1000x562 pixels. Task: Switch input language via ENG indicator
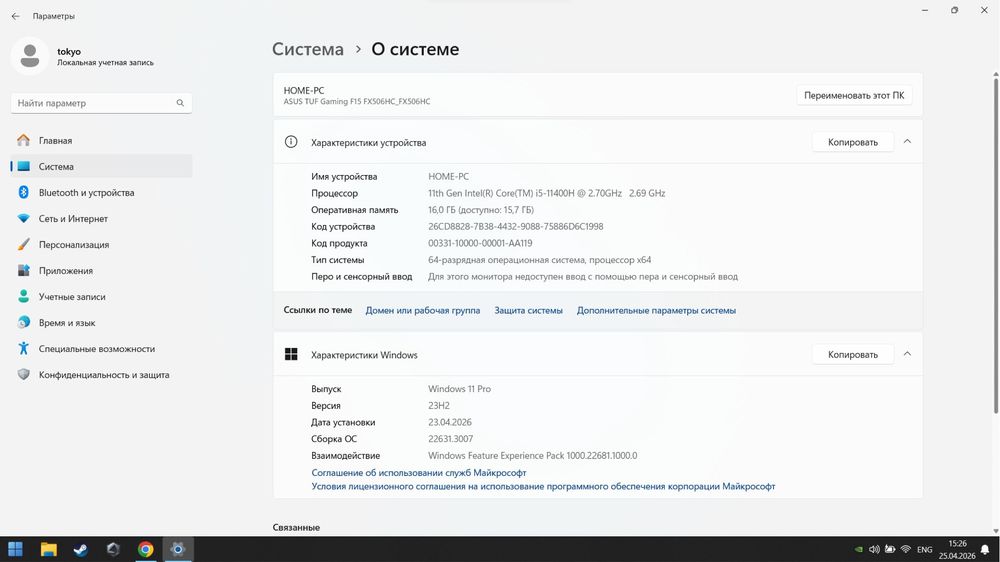tap(925, 549)
